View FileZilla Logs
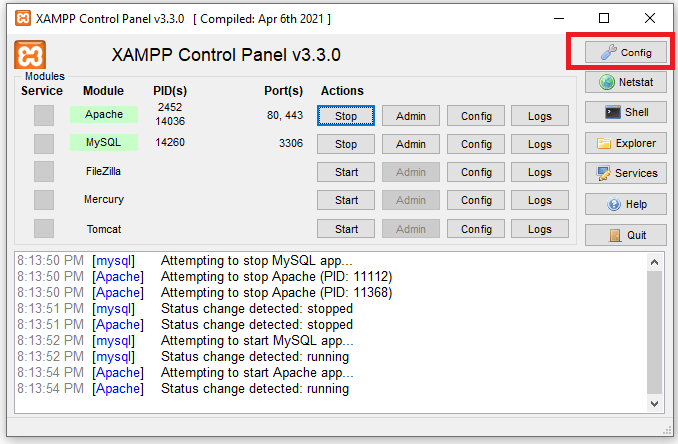The image size is (678, 444). [x=540, y=172]
